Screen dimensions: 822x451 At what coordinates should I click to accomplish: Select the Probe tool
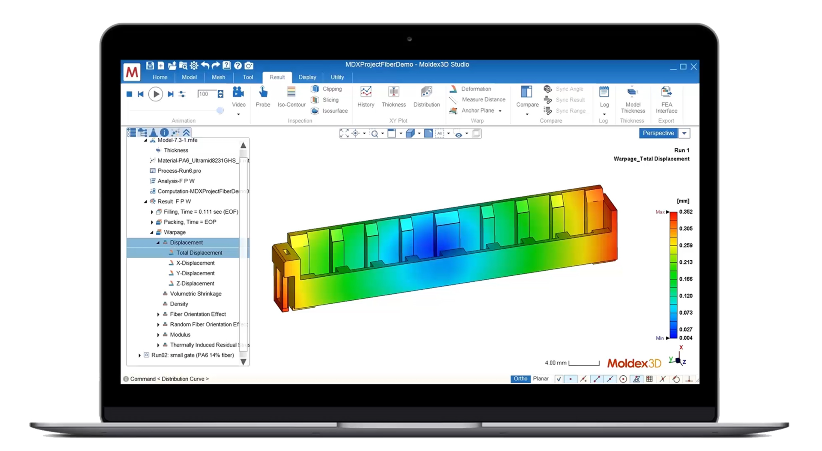point(263,97)
